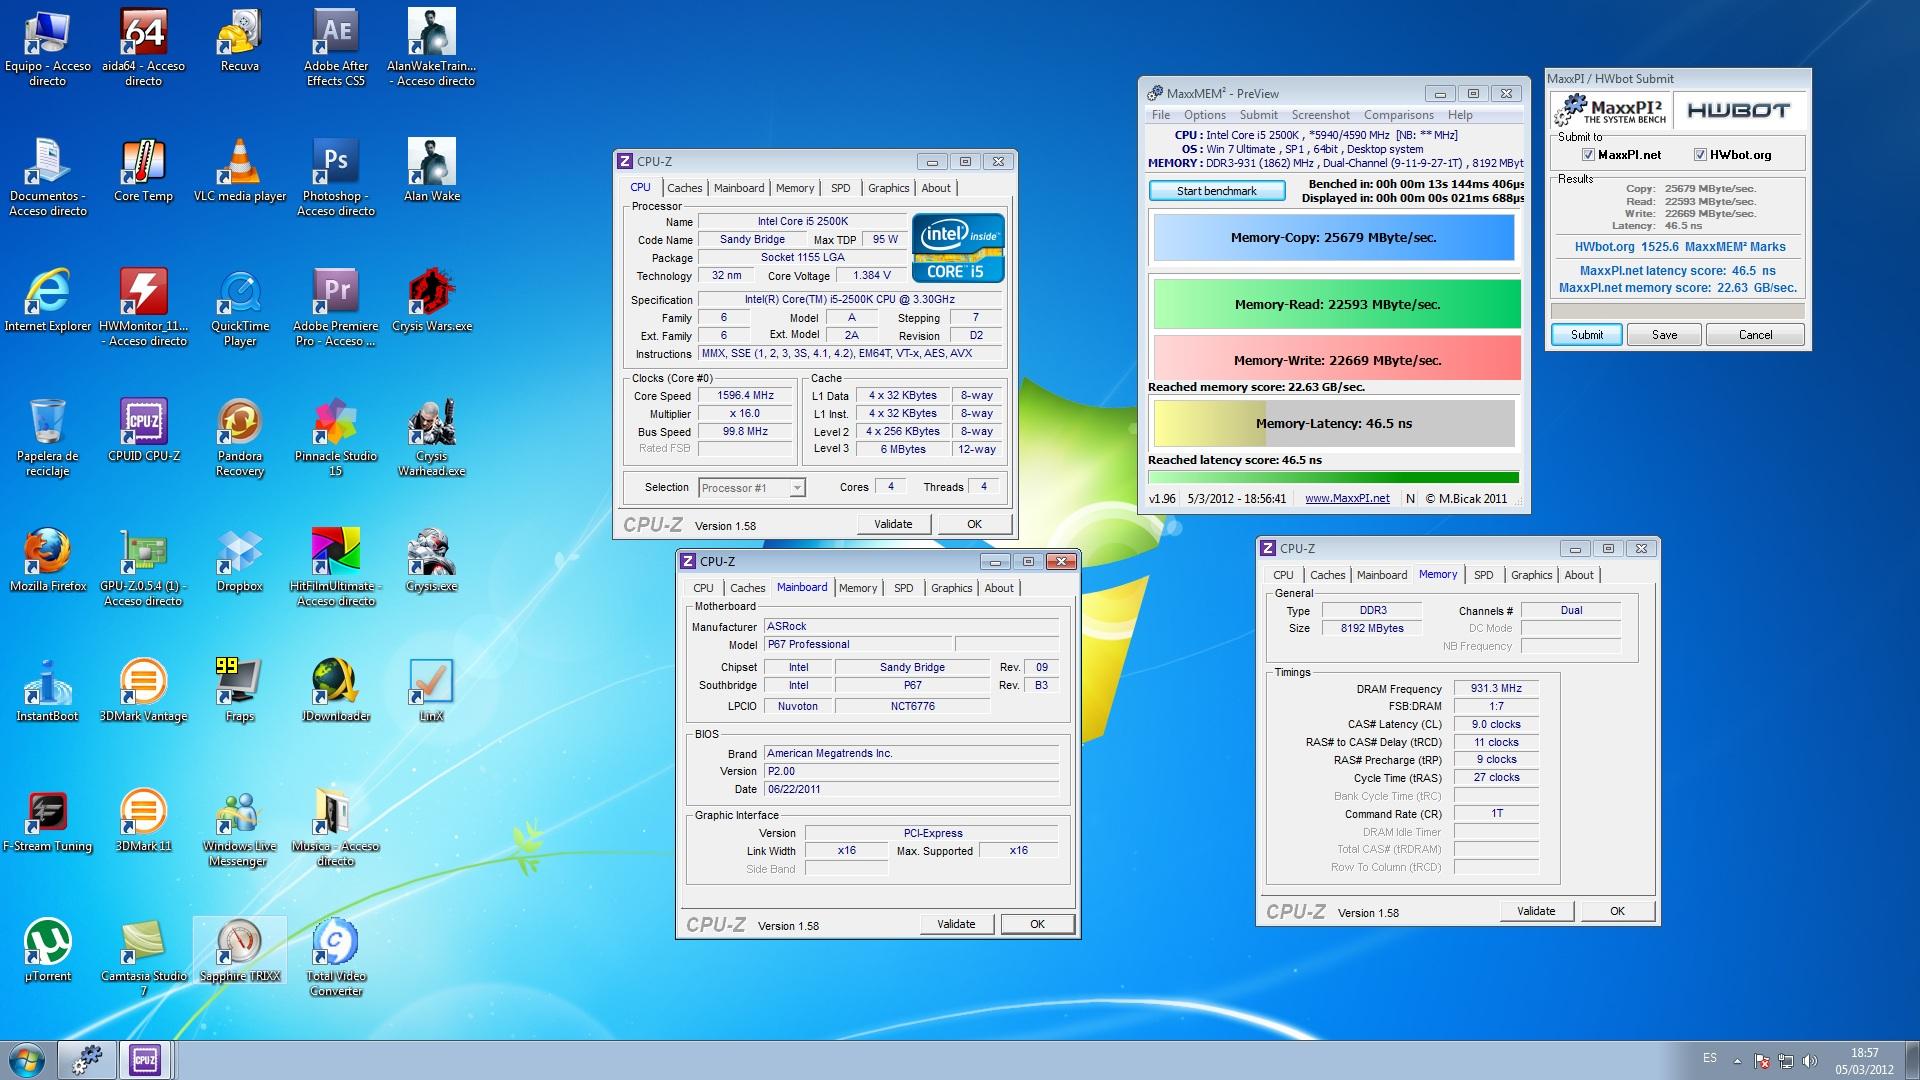The height and width of the screenshot is (1080, 1920).
Task: Click Start benchmark button in MaxxMEM
Action: (1217, 191)
